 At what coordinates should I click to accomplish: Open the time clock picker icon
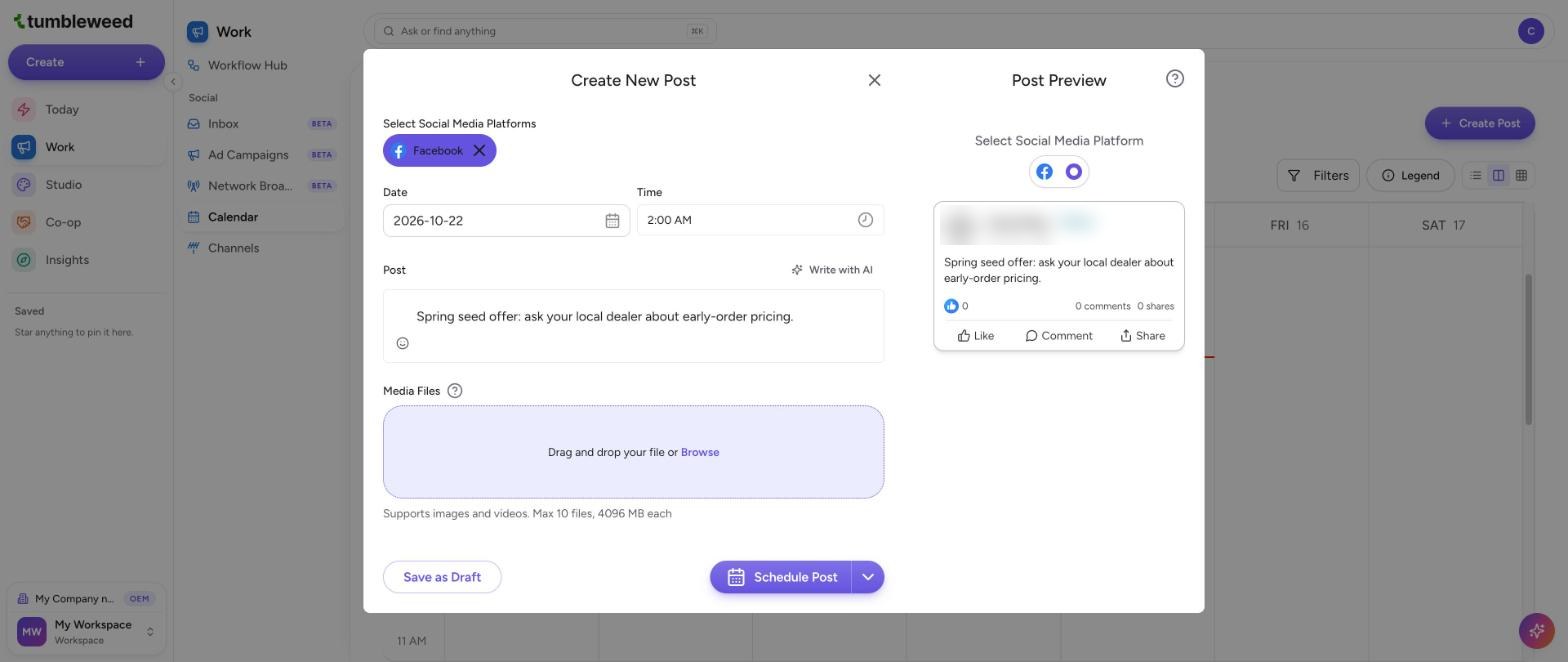click(x=865, y=220)
